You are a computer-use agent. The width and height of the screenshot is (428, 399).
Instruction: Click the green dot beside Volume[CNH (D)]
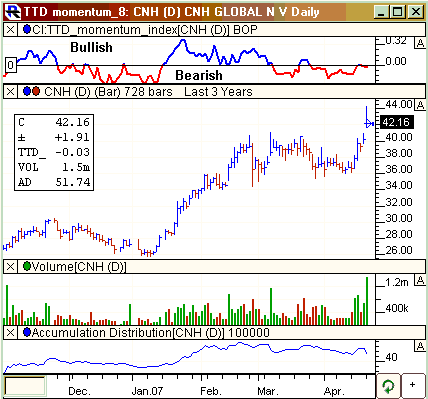point(27,266)
